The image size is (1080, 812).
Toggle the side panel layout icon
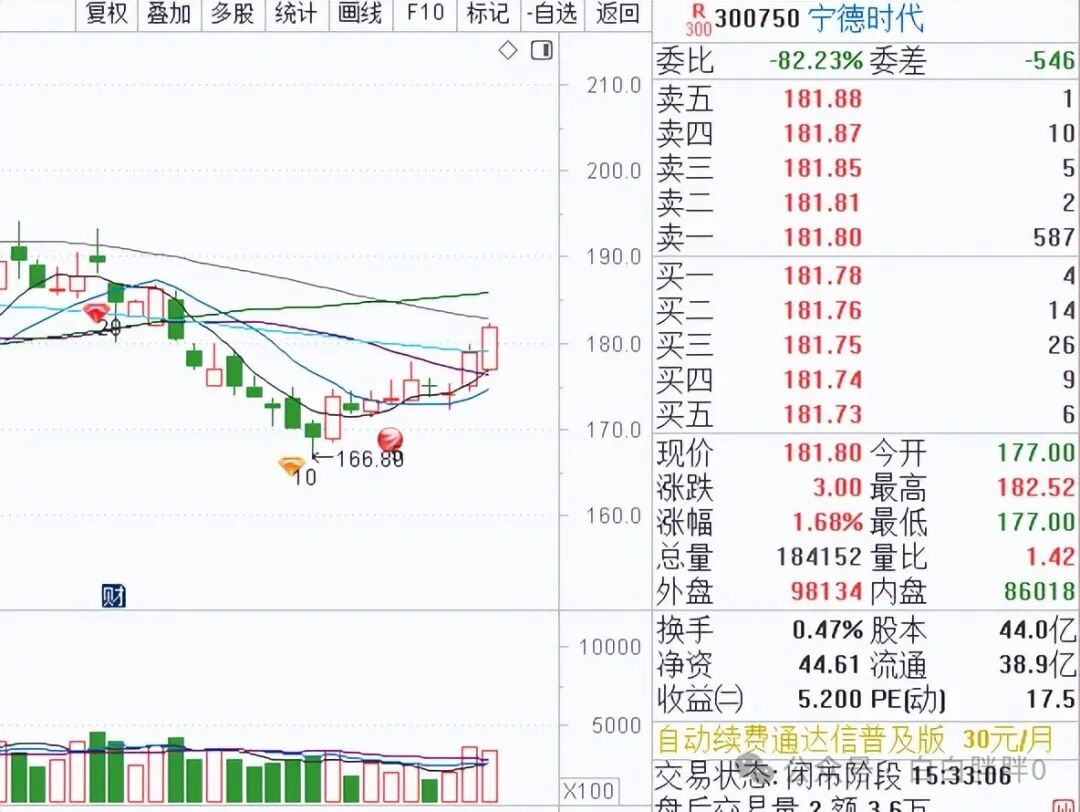(542, 50)
